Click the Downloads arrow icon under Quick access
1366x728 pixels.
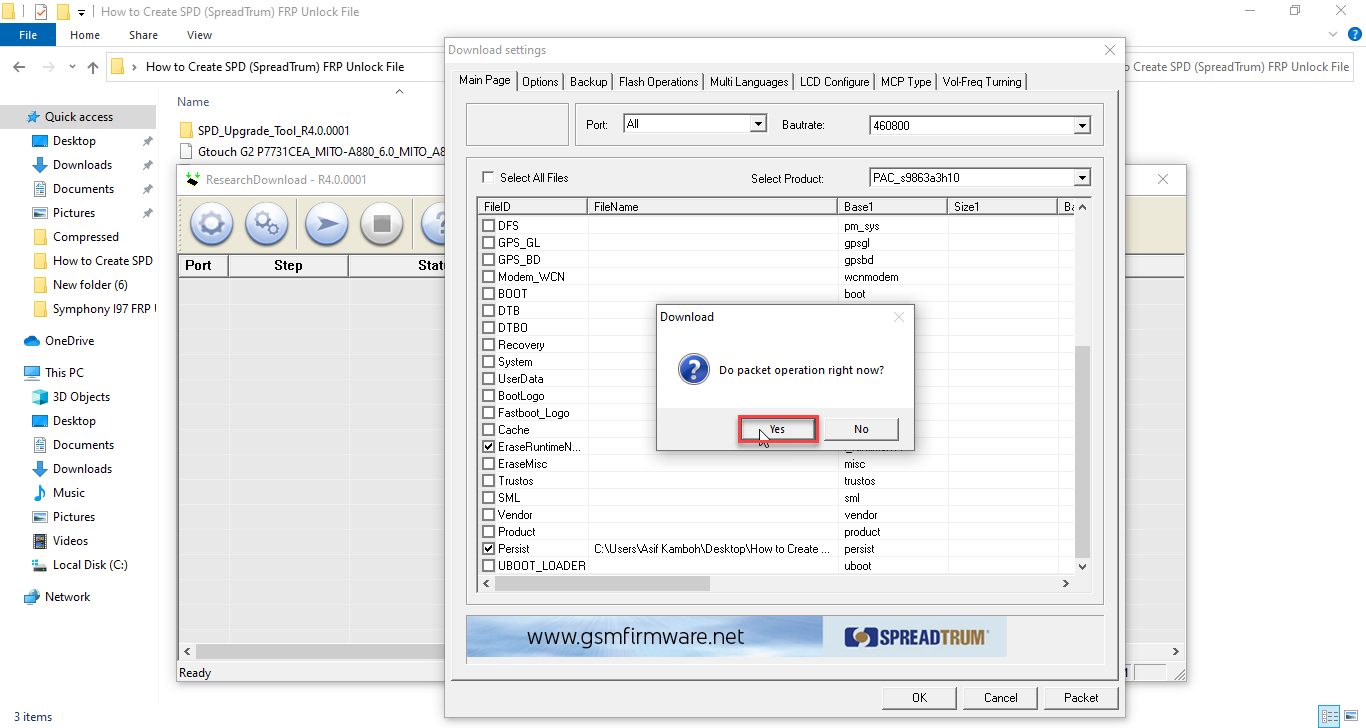tap(40, 165)
